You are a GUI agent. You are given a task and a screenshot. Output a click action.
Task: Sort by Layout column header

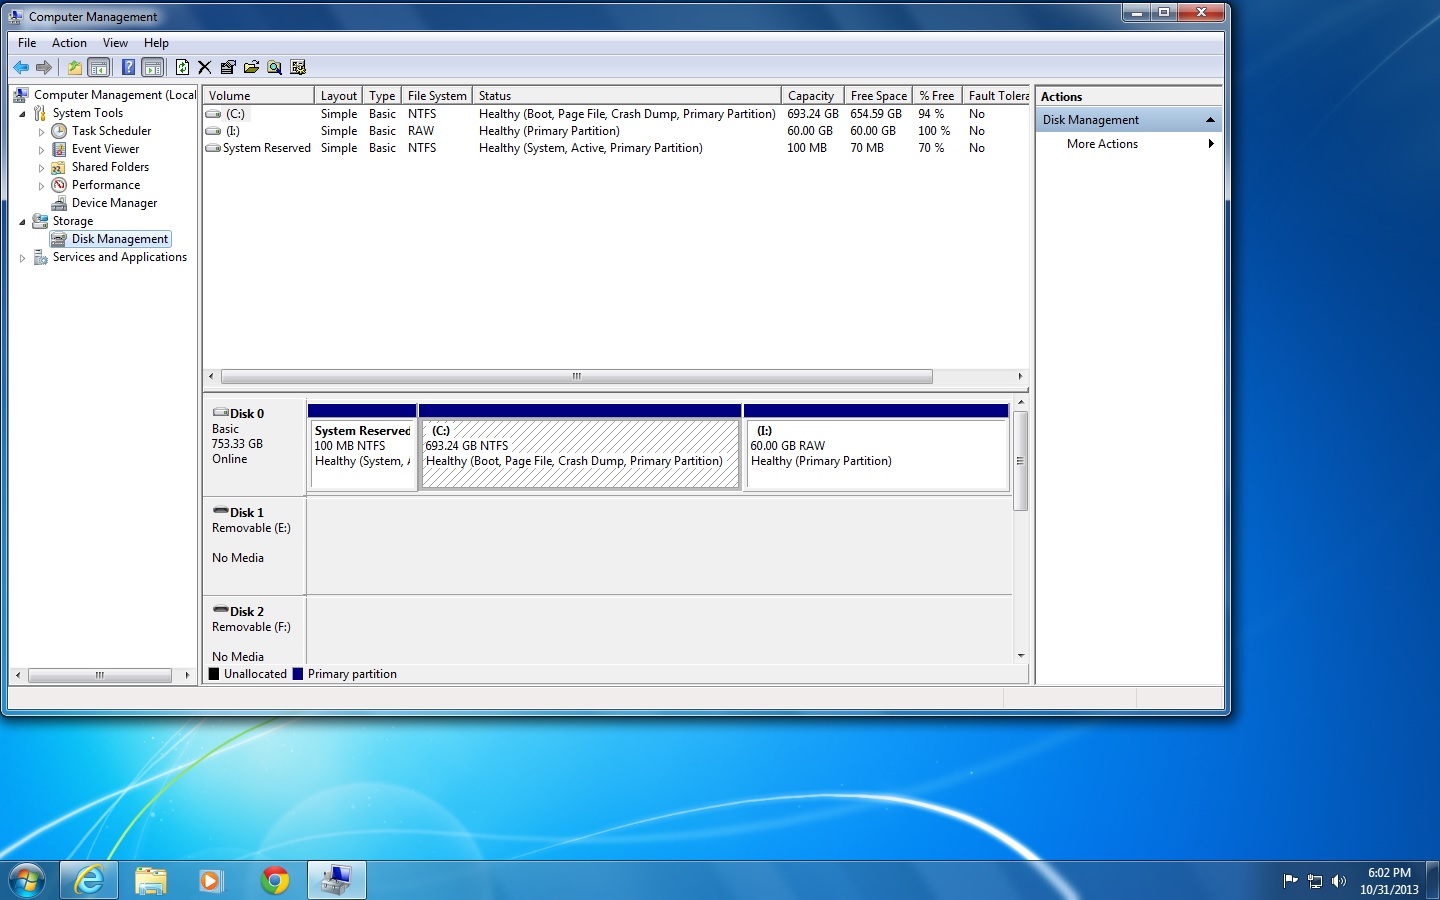point(338,96)
